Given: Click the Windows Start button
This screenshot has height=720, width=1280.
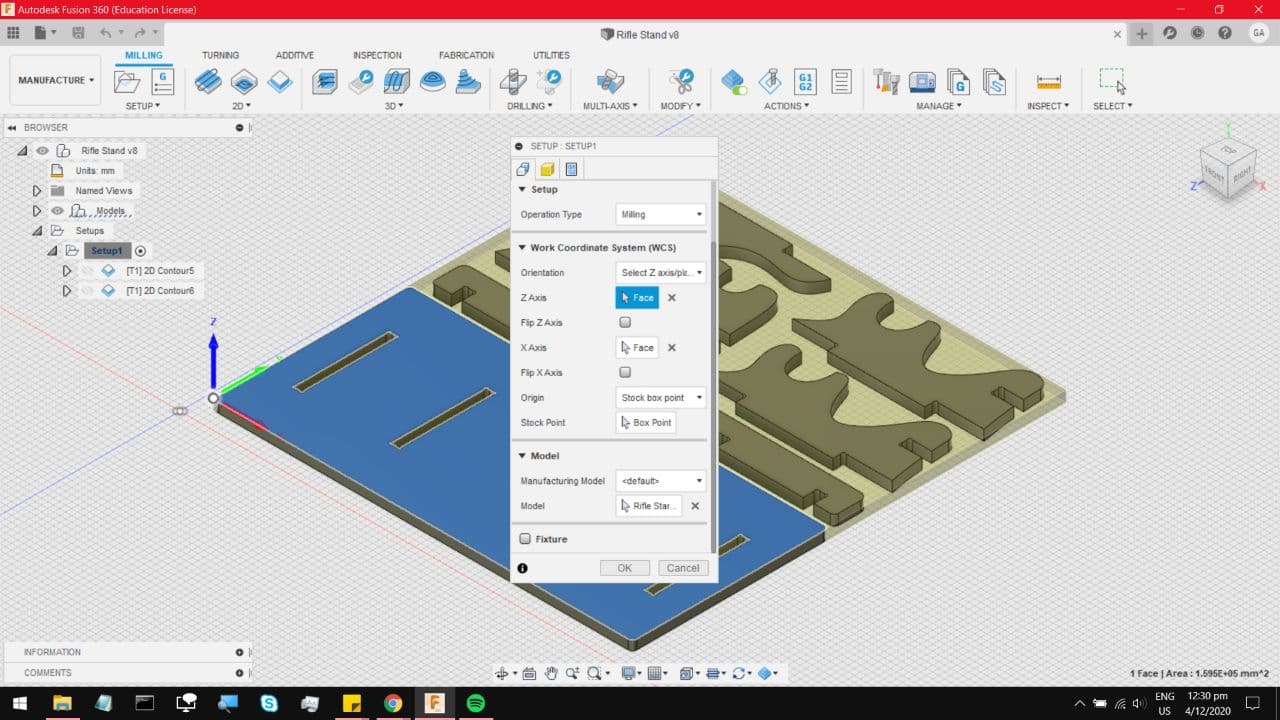Looking at the screenshot, I should (x=20, y=703).
